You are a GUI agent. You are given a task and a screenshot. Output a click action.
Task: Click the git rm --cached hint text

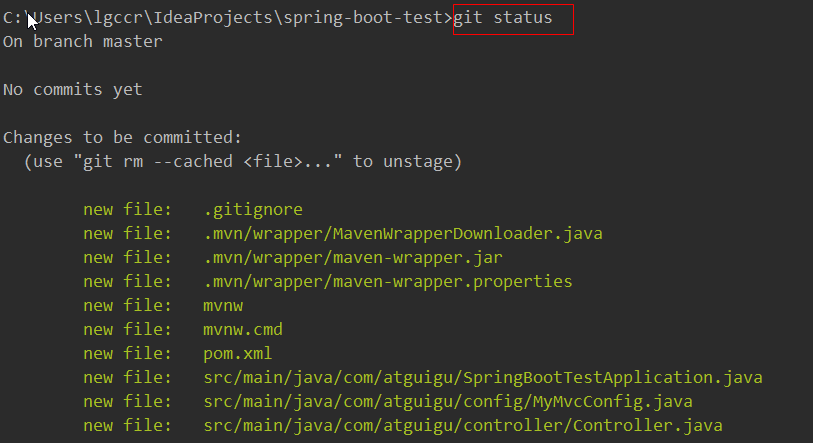pyautogui.click(x=243, y=162)
